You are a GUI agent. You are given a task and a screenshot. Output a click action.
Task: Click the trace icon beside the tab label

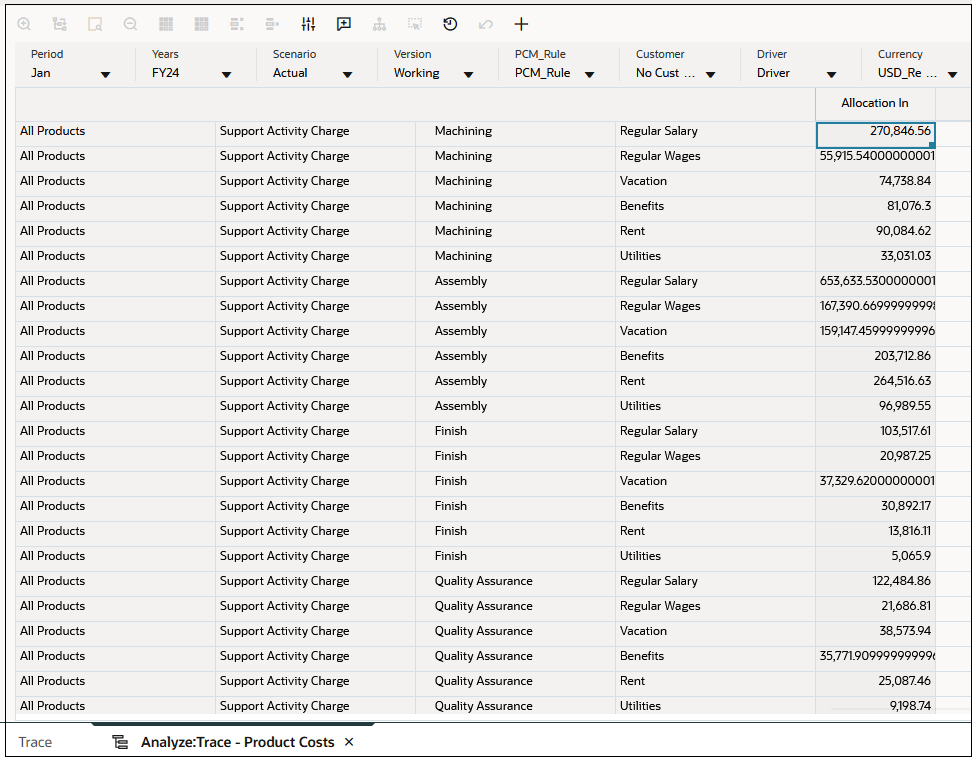(120, 742)
